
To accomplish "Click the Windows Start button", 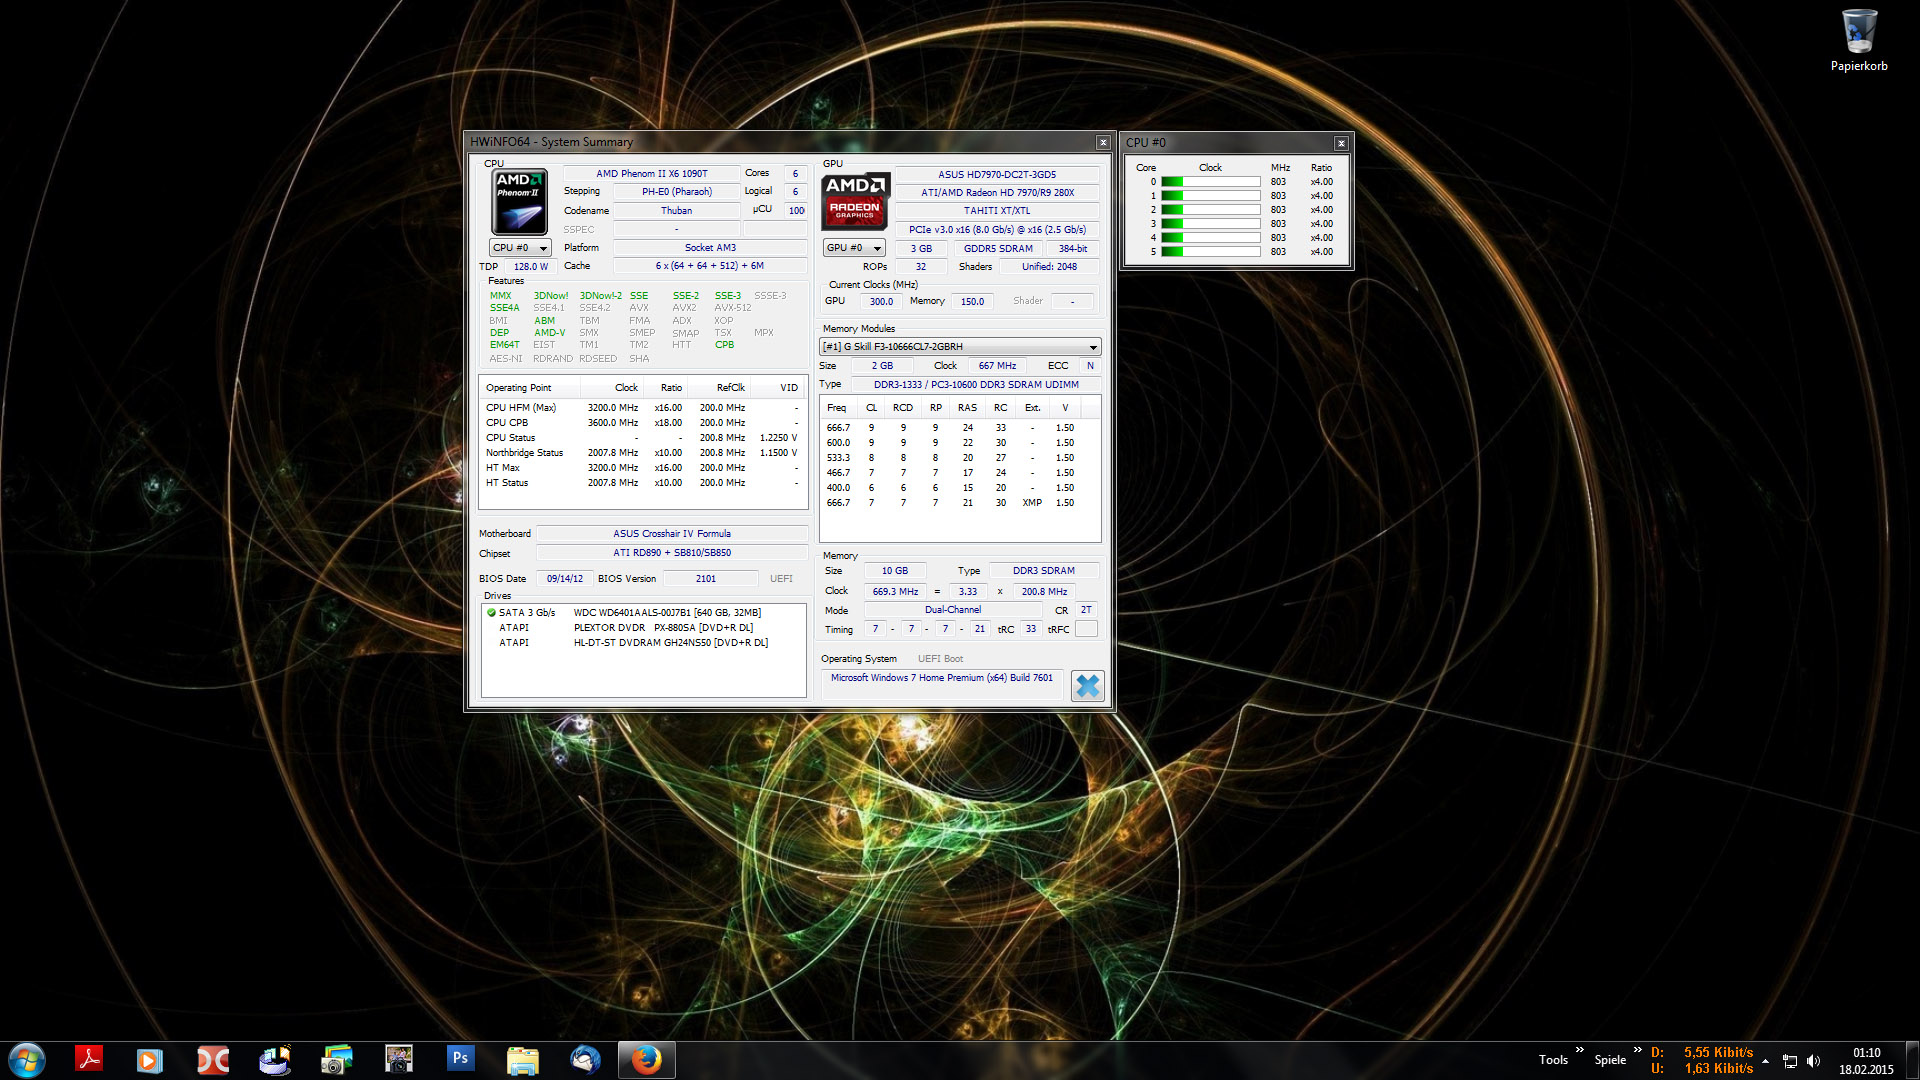I will tap(27, 1059).
